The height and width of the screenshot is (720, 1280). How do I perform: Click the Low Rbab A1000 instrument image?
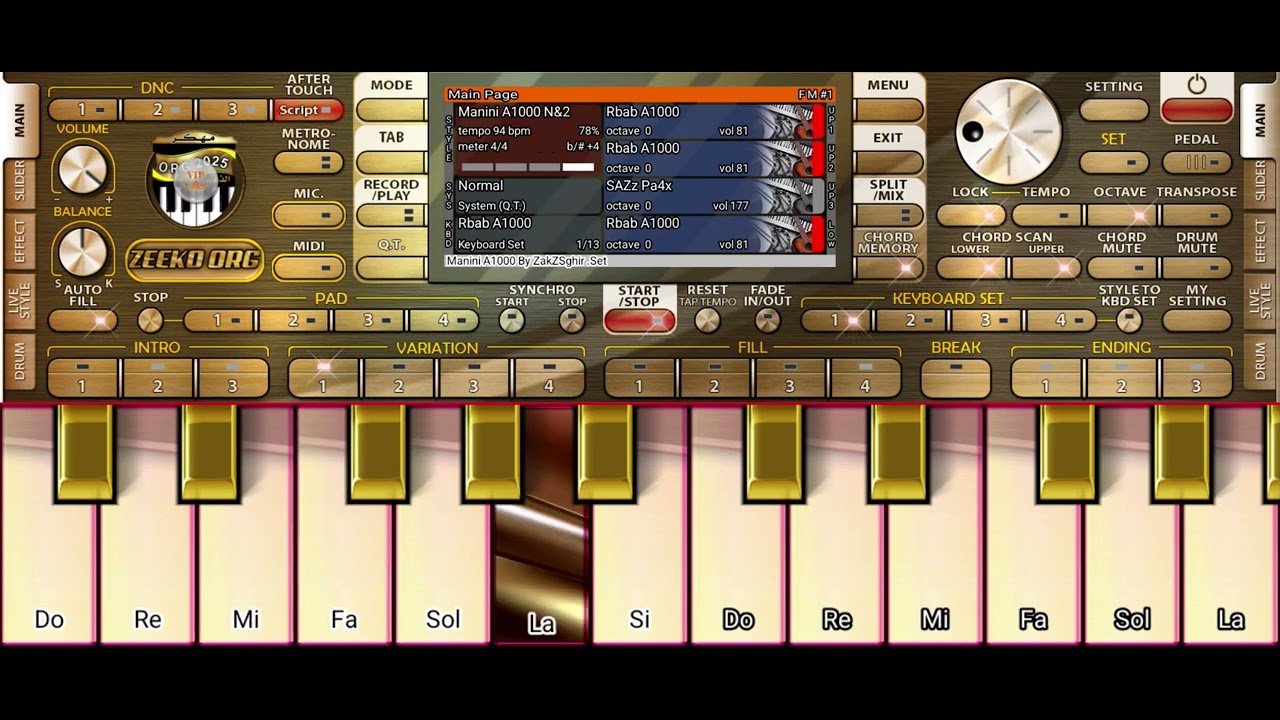[x=785, y=234]
